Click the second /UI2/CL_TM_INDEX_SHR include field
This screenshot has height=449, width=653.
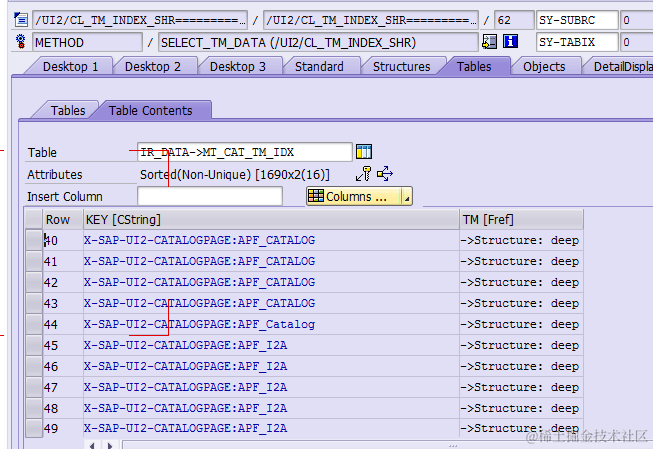[x=371, y=20]
